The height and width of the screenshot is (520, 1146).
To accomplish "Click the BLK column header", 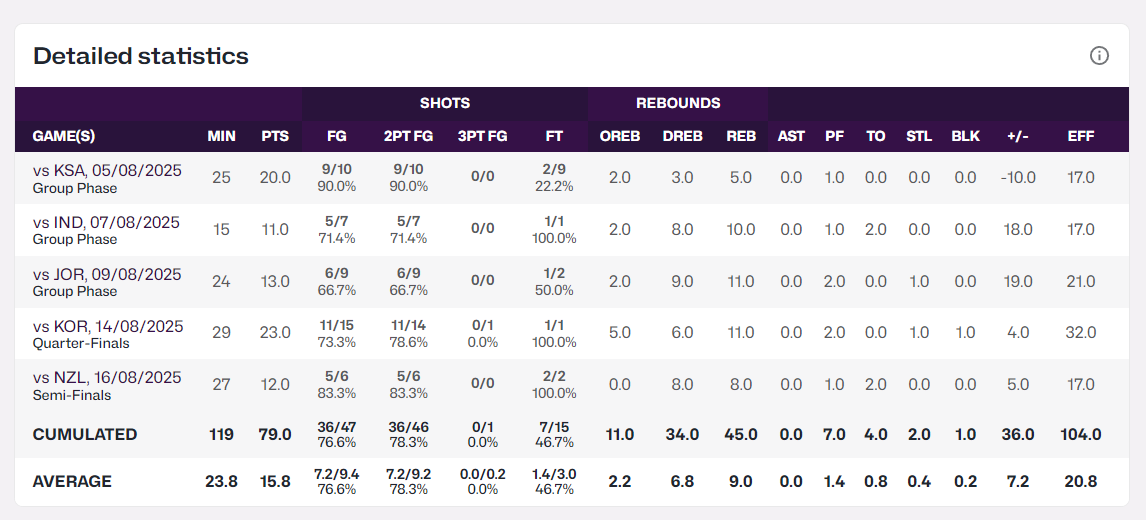I will pos(965,136).
